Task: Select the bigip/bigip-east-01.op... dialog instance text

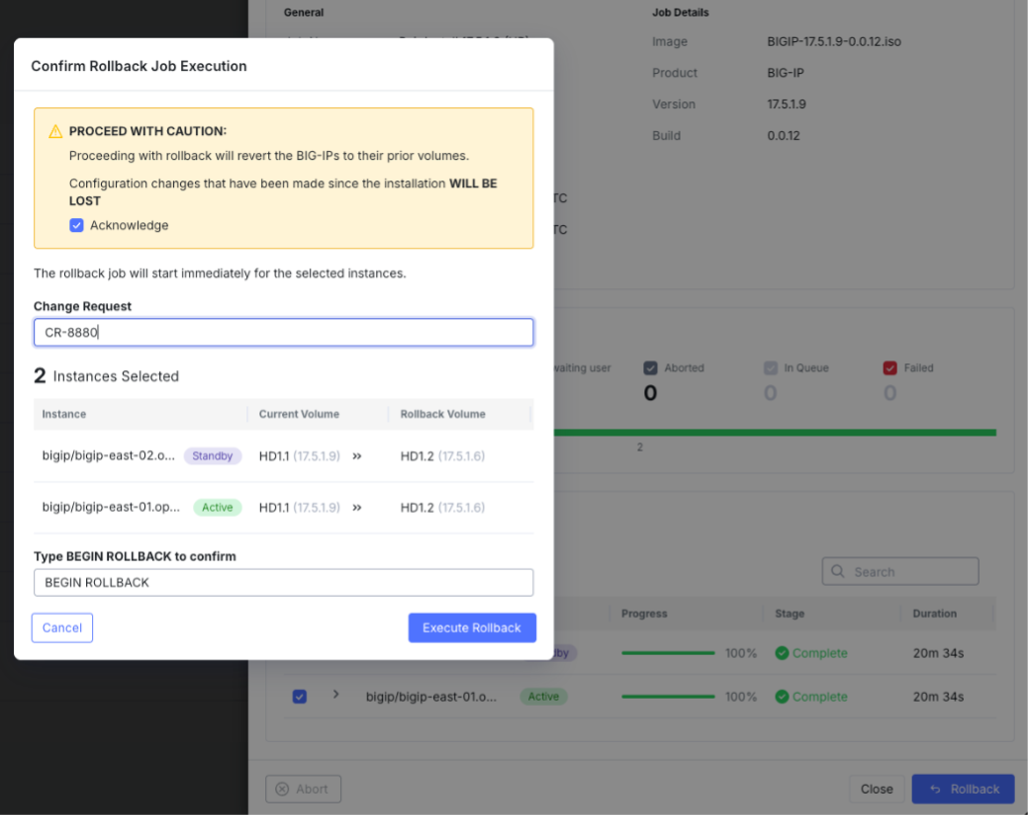Action: [111, 508]
